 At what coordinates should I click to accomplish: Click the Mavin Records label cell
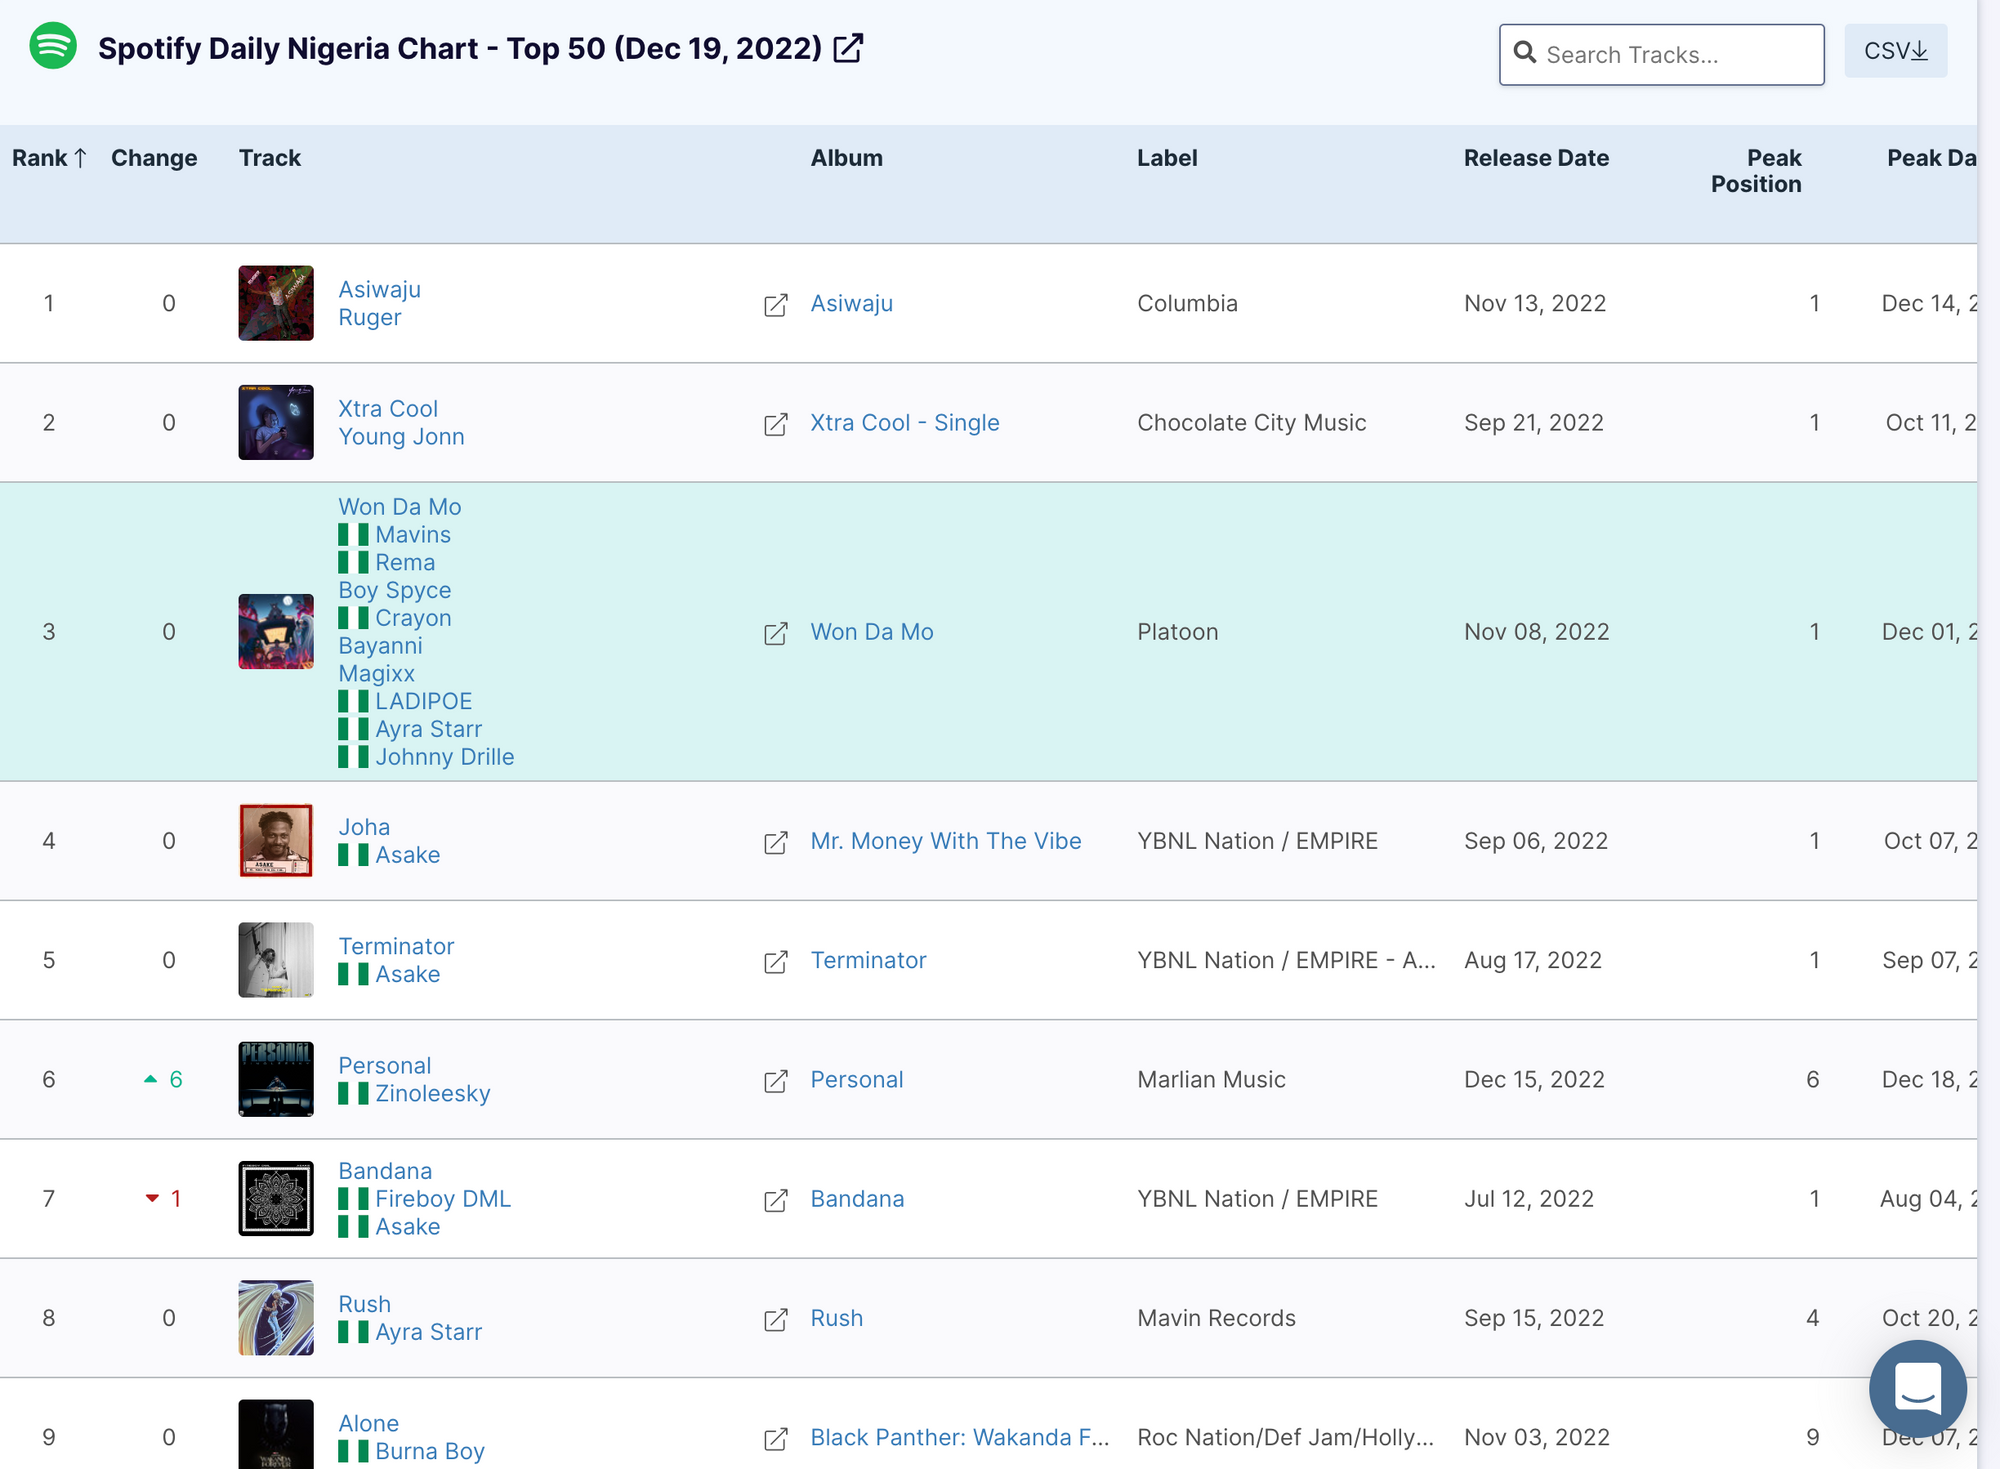click(x=1217, y=1318)
